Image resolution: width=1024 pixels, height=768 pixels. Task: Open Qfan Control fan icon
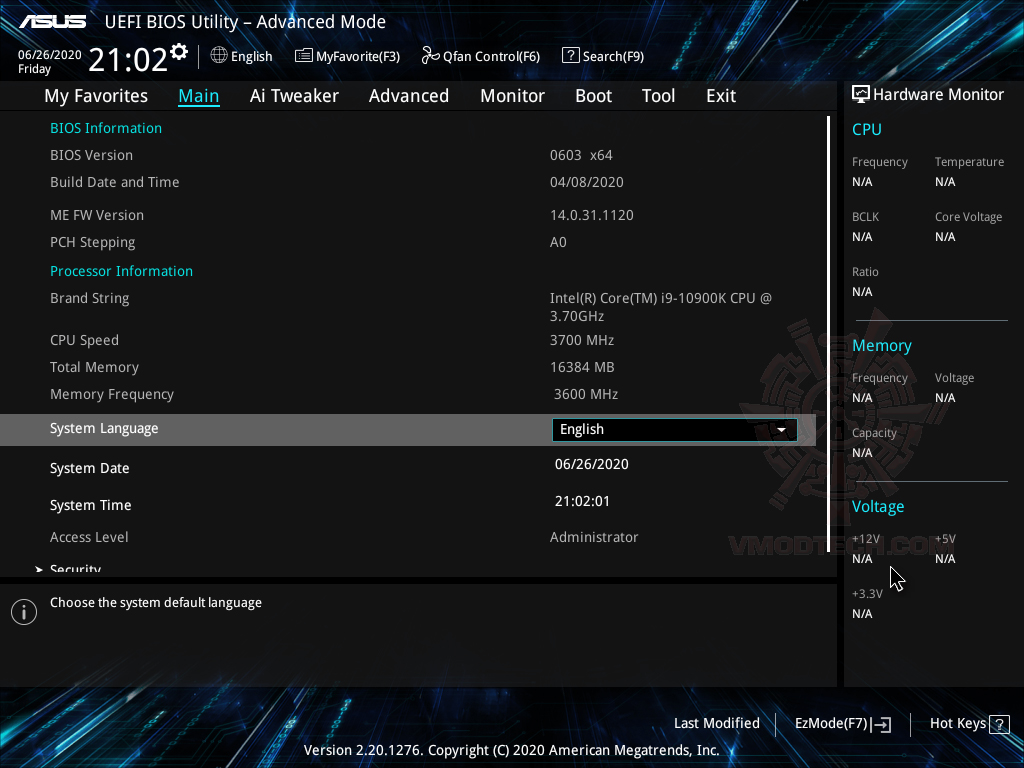tap(430, 56)
